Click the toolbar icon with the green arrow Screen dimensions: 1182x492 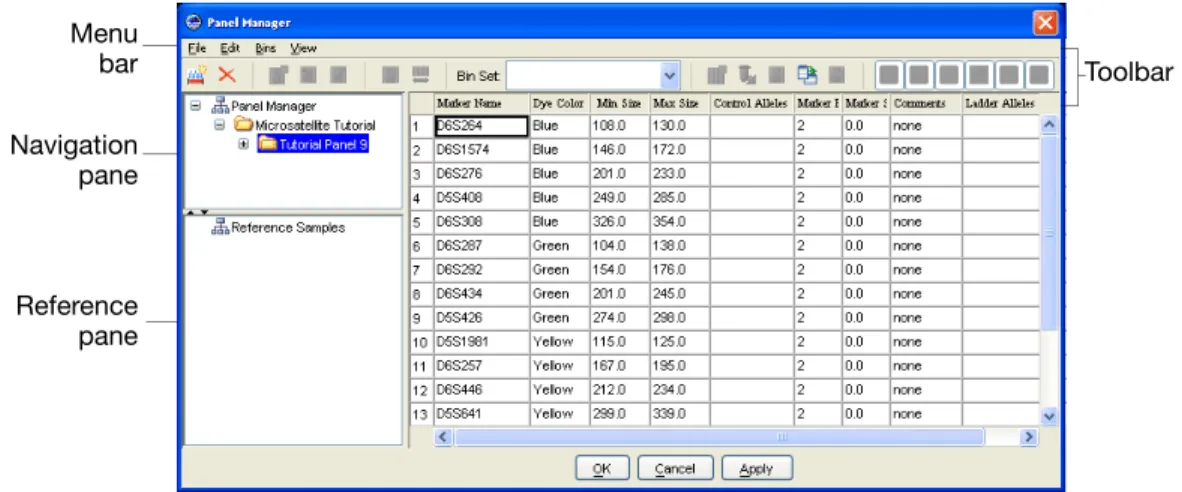click(x=807, y=75)
